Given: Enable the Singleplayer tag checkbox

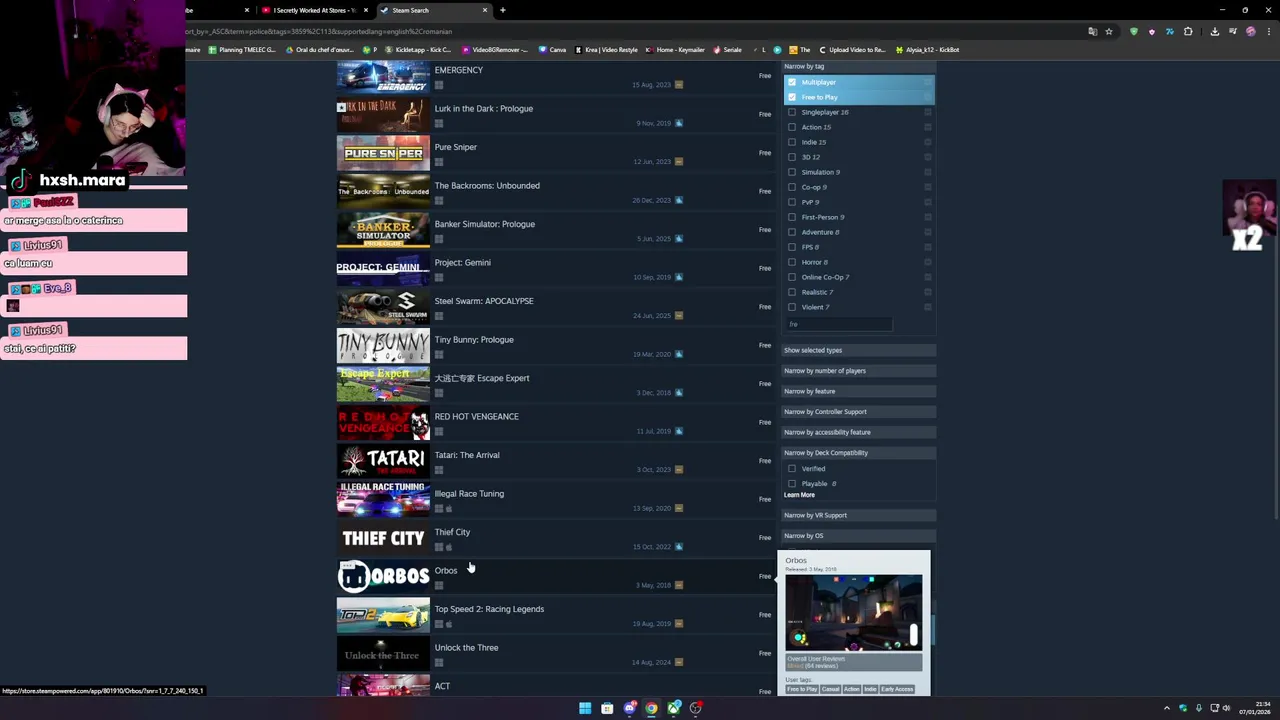Looking at the screenshot, I should tap(792, 112).
